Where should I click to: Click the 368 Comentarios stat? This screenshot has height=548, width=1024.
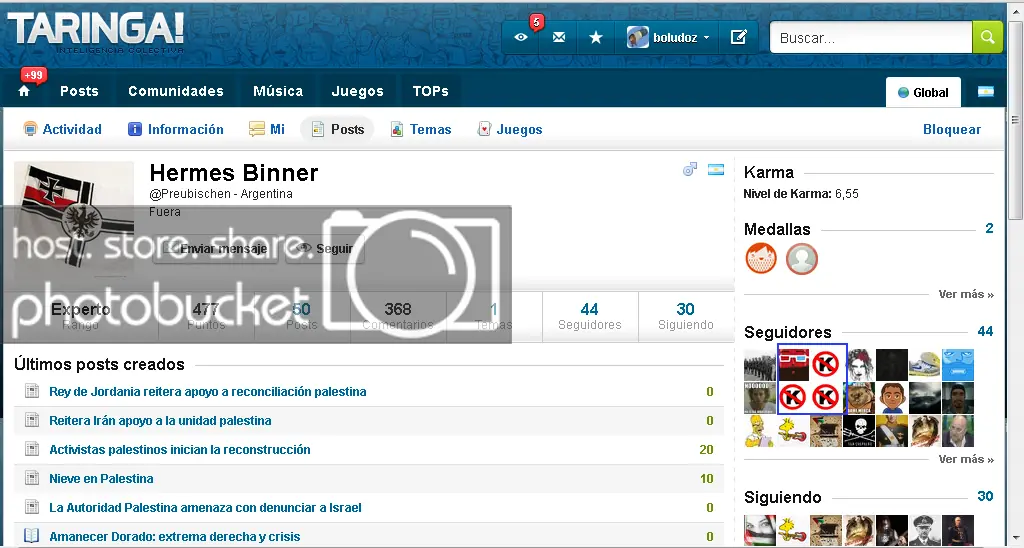(398, 316)
